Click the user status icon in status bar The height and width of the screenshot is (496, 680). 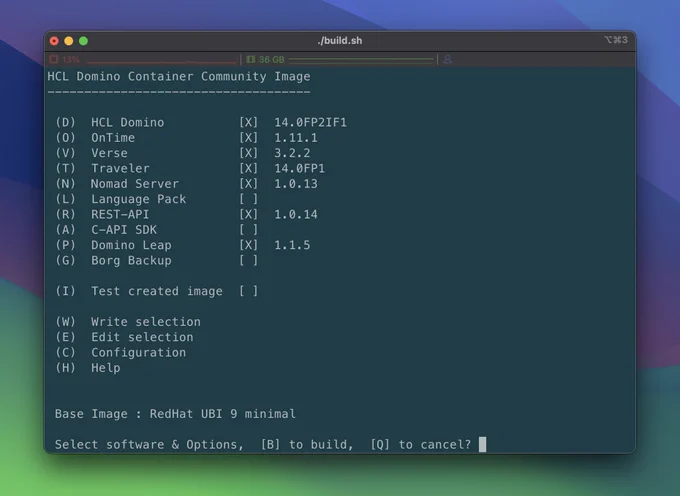tap(448, 59)
